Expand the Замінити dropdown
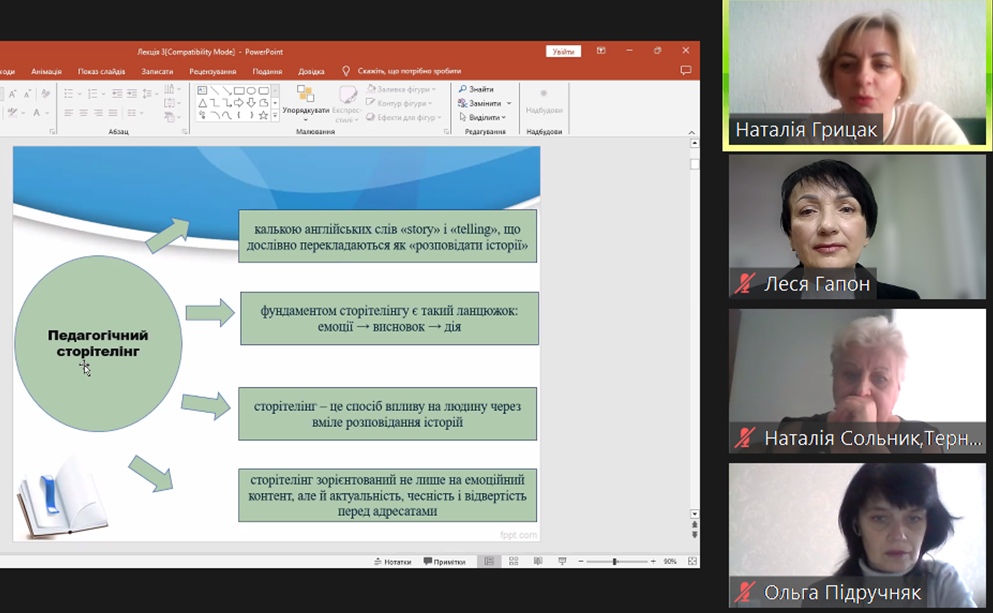 tap(509, 103)
